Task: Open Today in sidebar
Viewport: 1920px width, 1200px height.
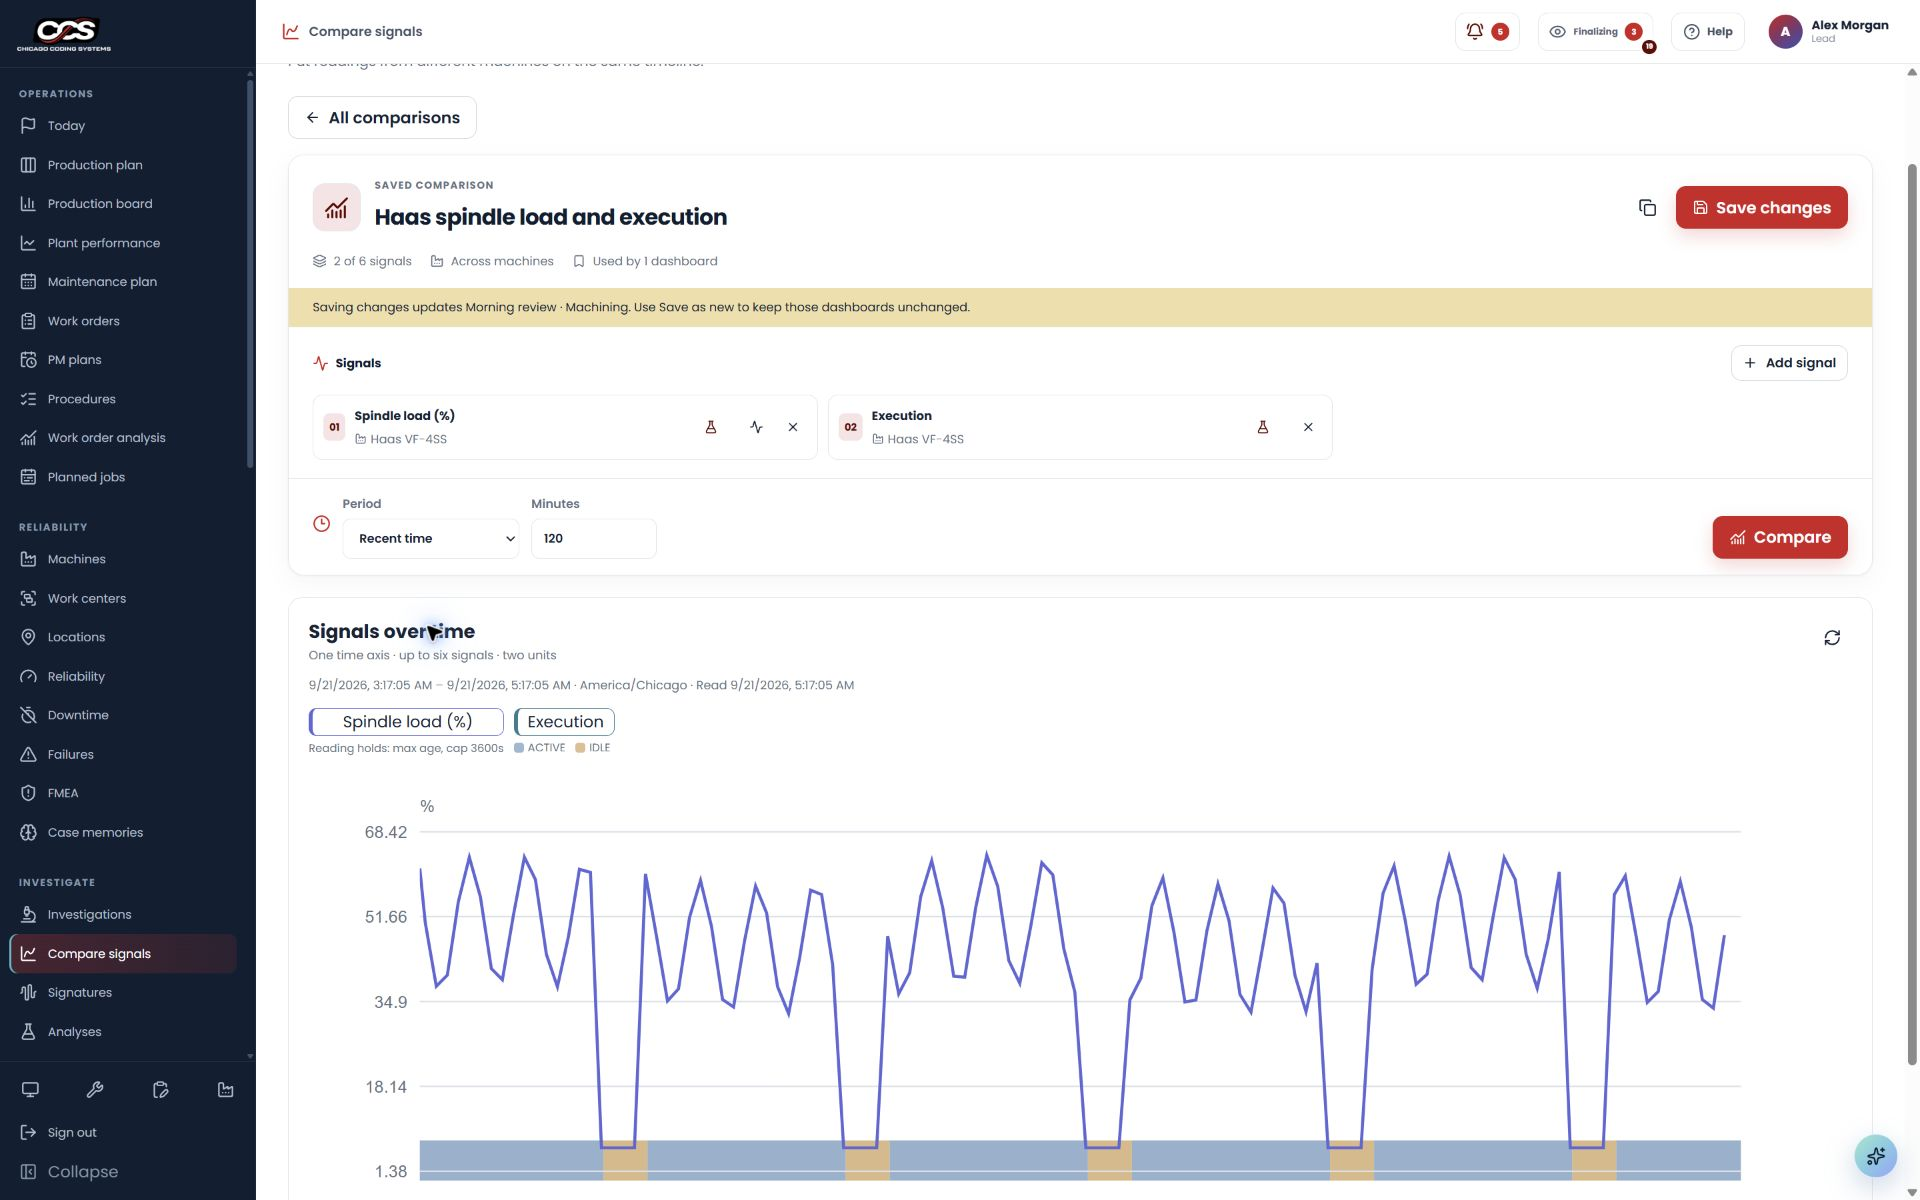Action: click(x=122, y=126)
